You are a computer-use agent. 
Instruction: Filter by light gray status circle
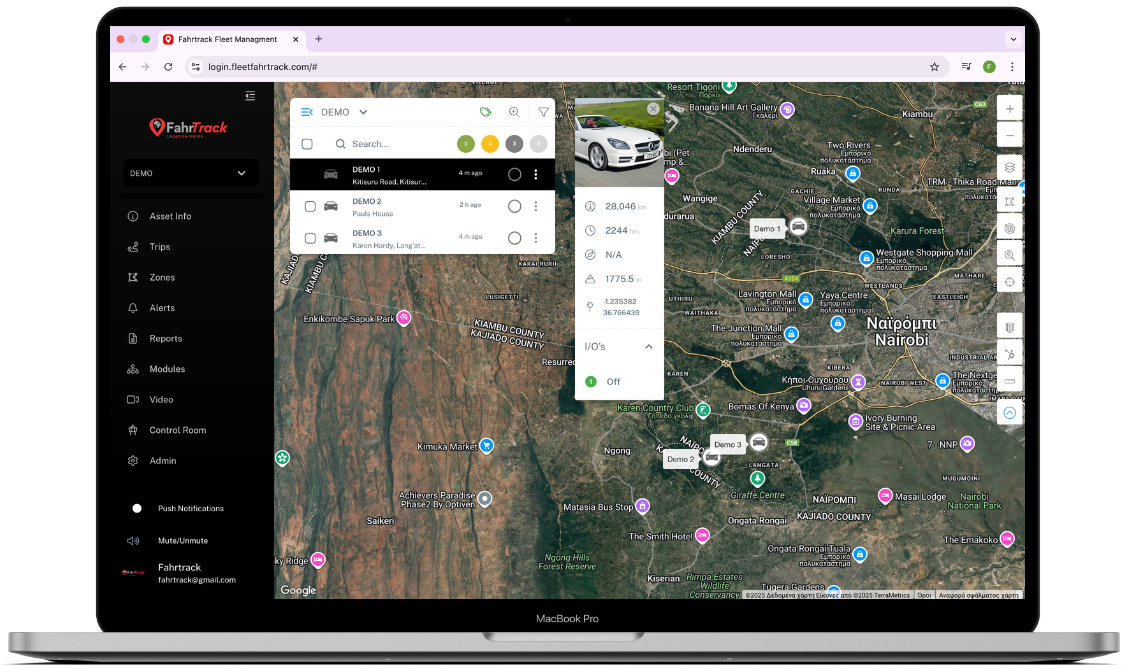538,144
